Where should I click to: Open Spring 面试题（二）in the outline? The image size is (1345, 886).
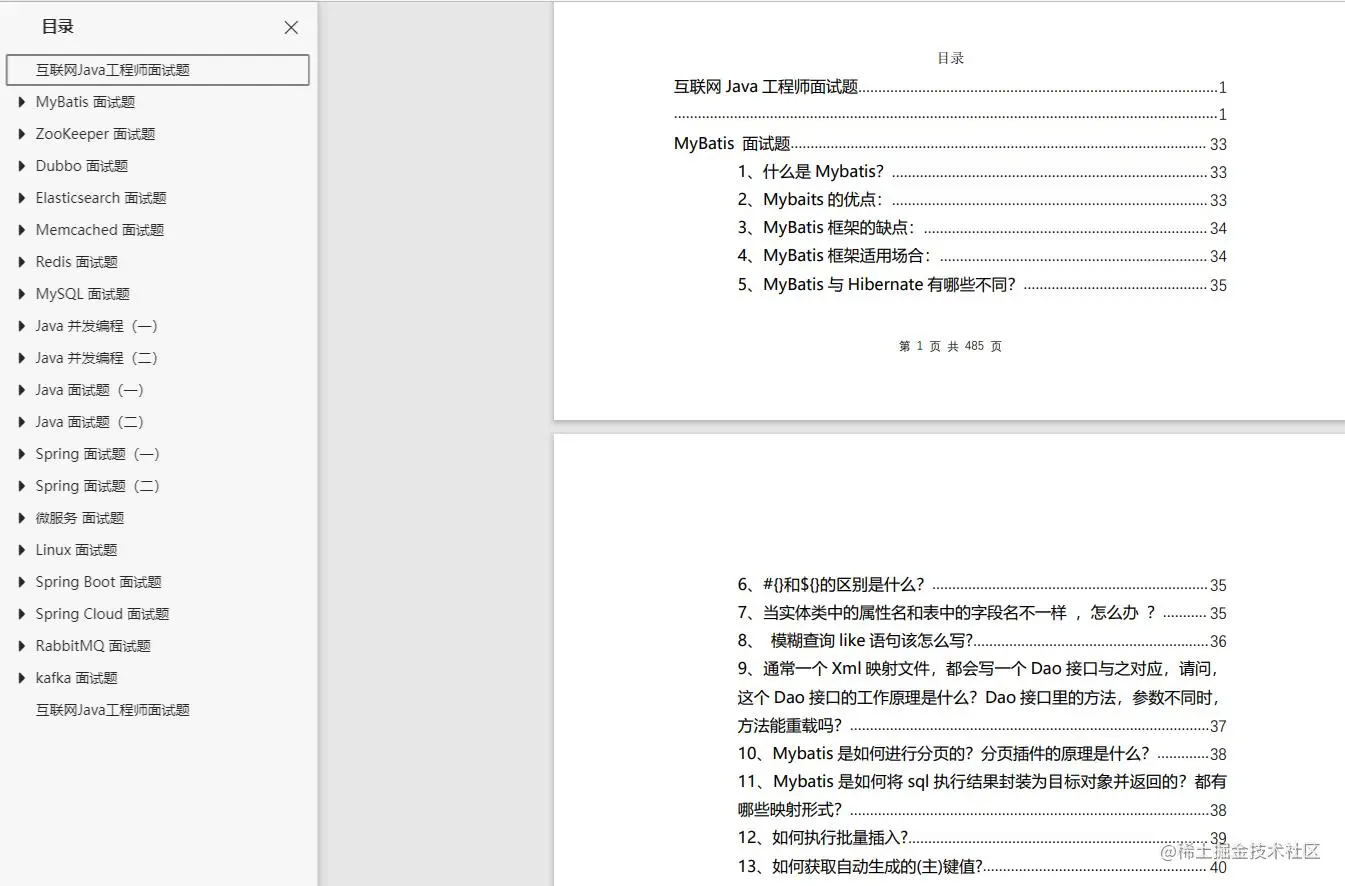98,486
